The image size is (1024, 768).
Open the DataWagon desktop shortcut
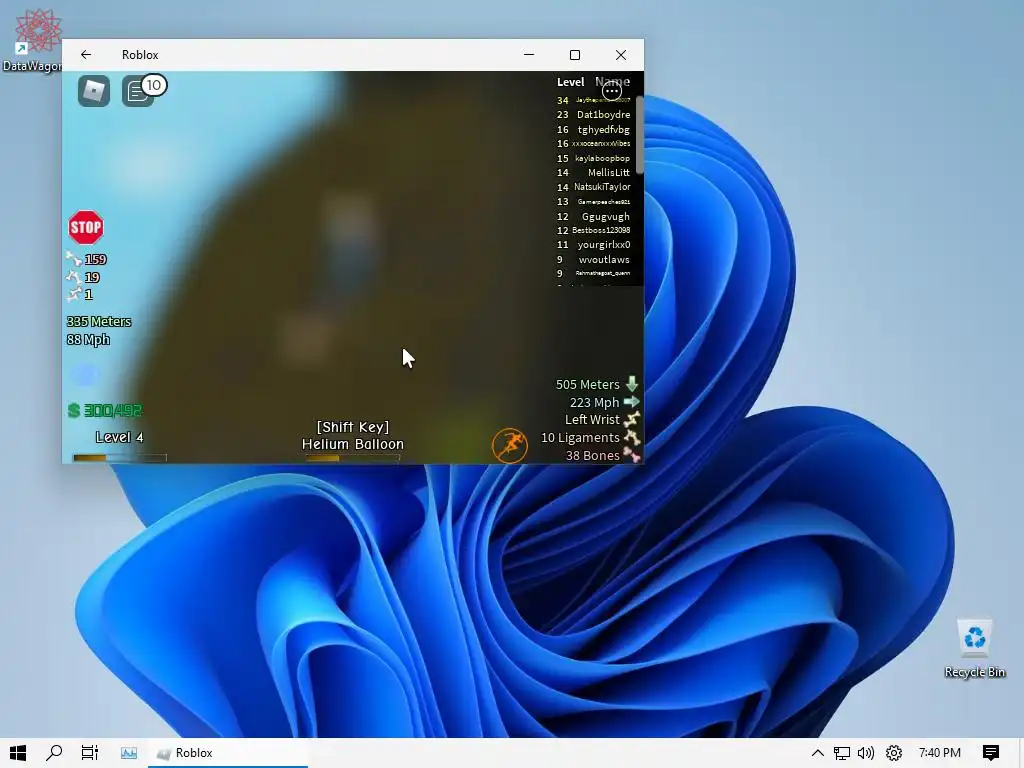pyautogui.click(x=33, y=39)
